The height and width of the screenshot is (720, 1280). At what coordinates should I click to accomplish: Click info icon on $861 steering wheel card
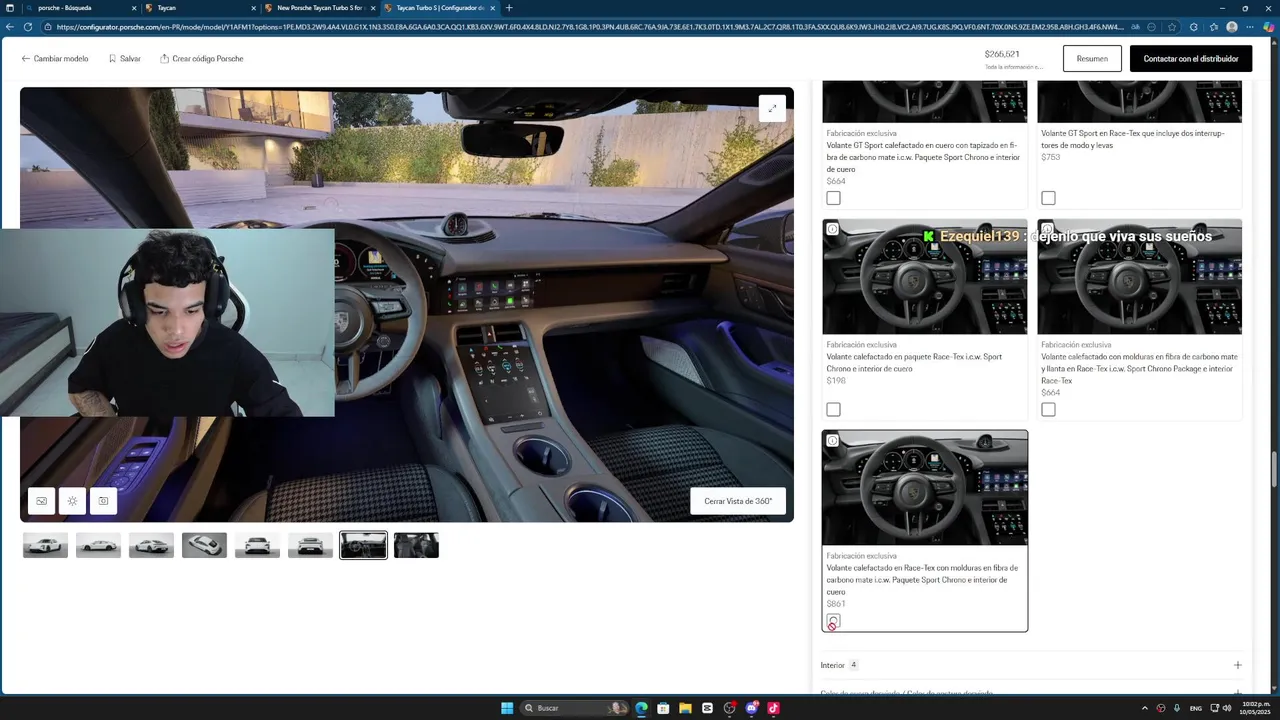[832, 441]
